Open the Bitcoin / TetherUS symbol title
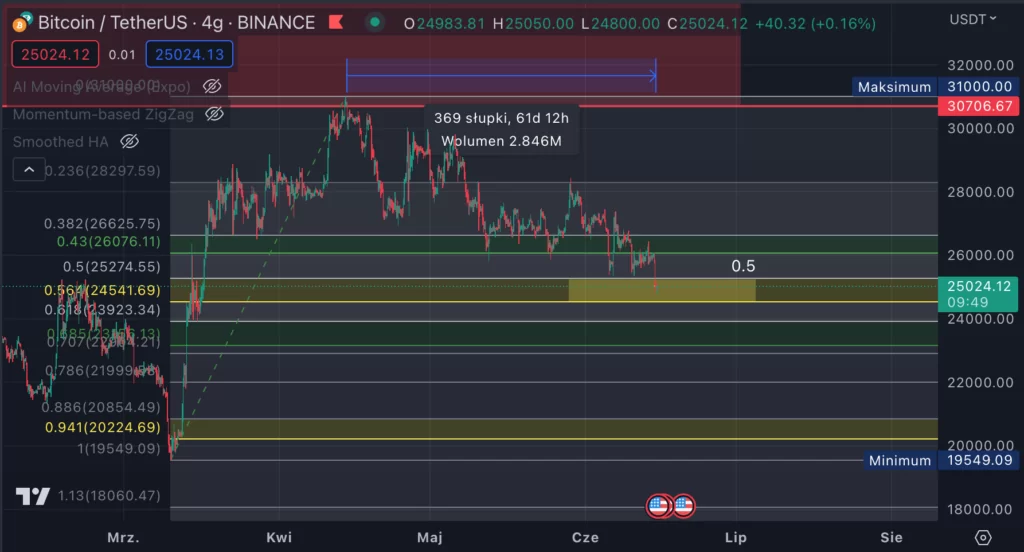The image size is (1024, 552). pyautogui.click(x=175, y=22)
